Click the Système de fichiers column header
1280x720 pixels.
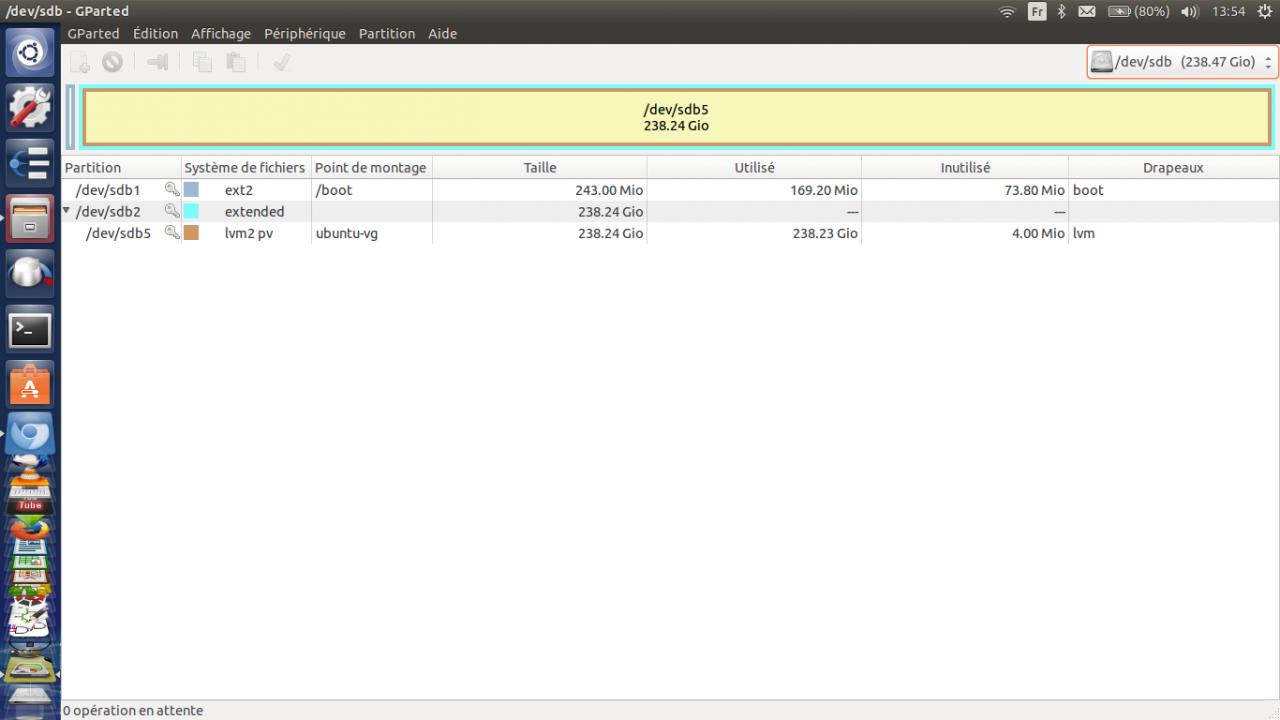[246, 167]
